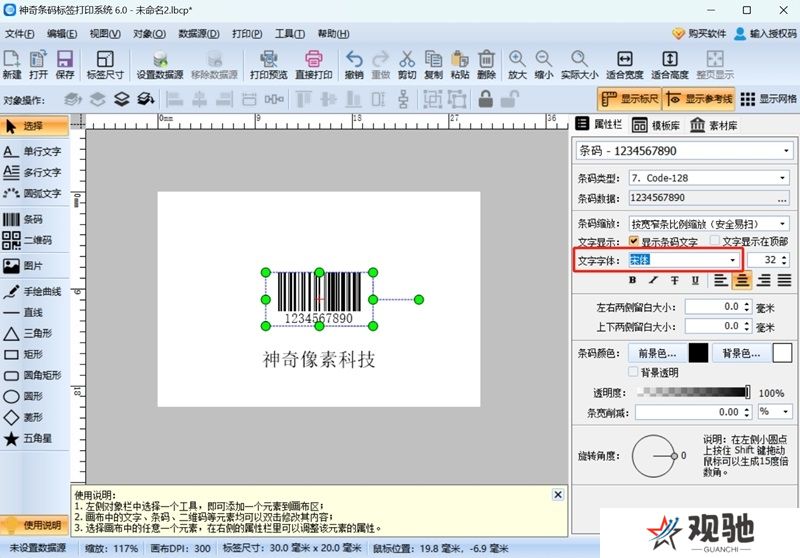Viewport: 800px width, 558px height.
Task: Toggle strikethrough text style
Action: pyautogui.click(x=674, y=280)
